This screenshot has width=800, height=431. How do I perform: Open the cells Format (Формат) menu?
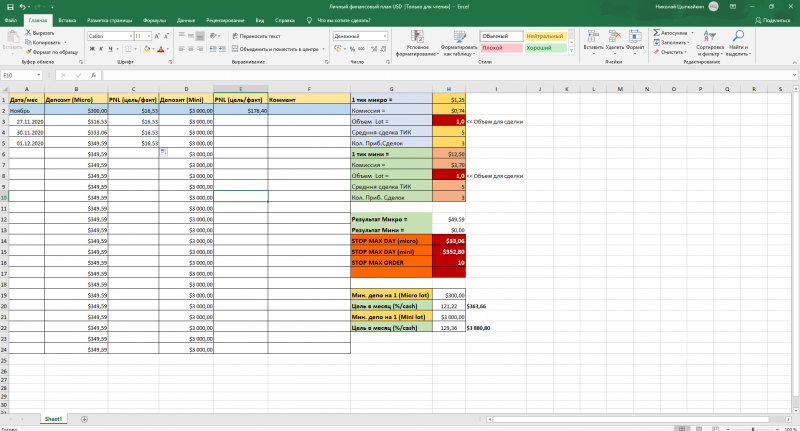tap(635, 42)
